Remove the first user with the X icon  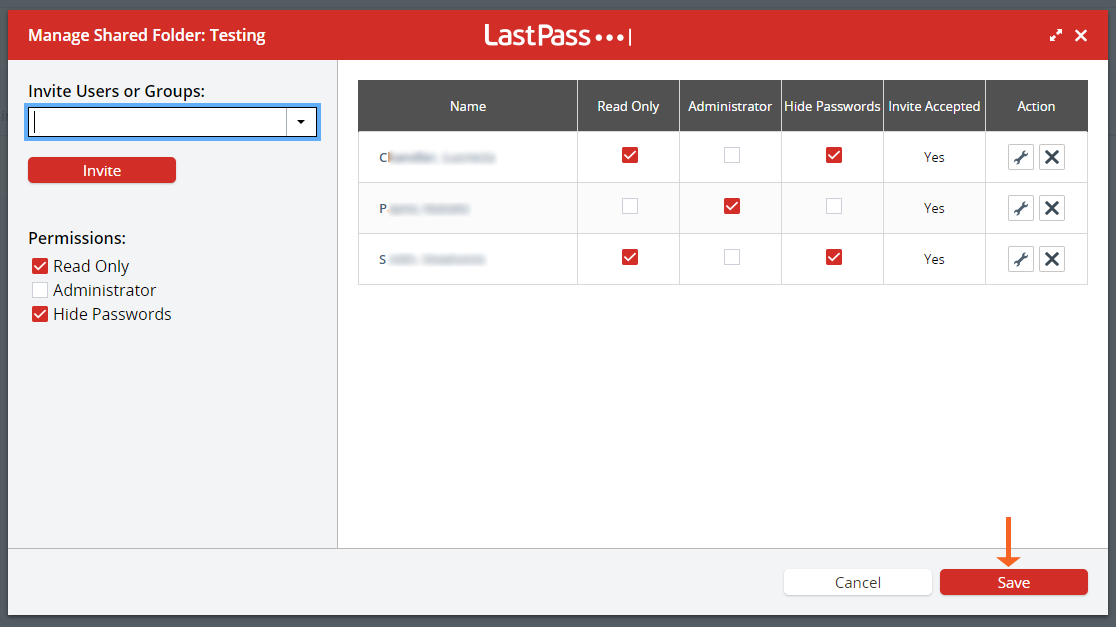[1051, 156]
